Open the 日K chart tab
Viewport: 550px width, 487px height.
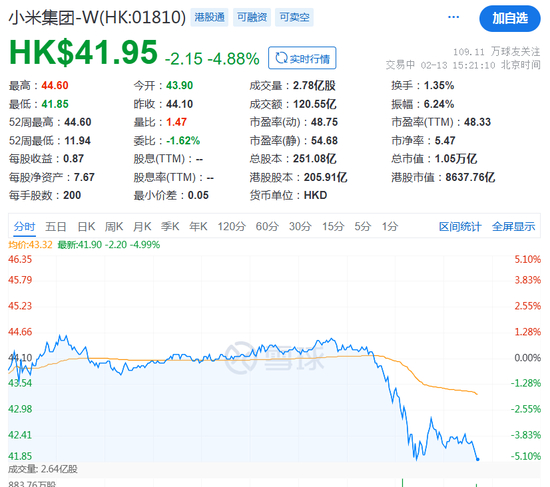click(86, 226)
